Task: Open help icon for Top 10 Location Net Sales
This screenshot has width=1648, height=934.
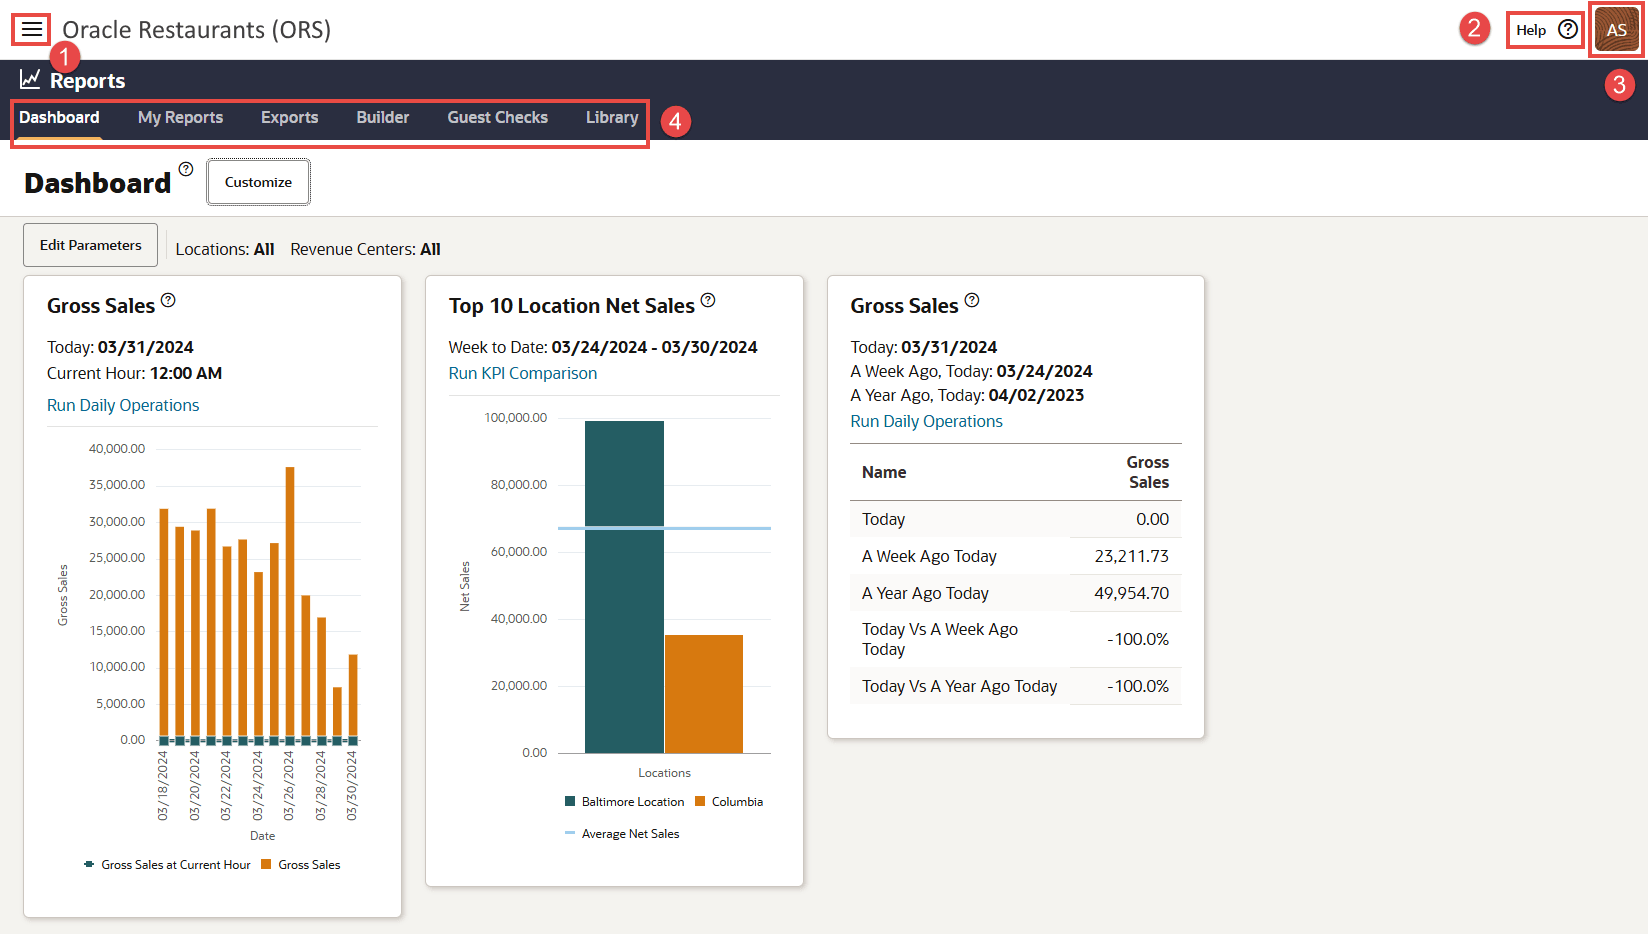Action: [x=708, y=300]
